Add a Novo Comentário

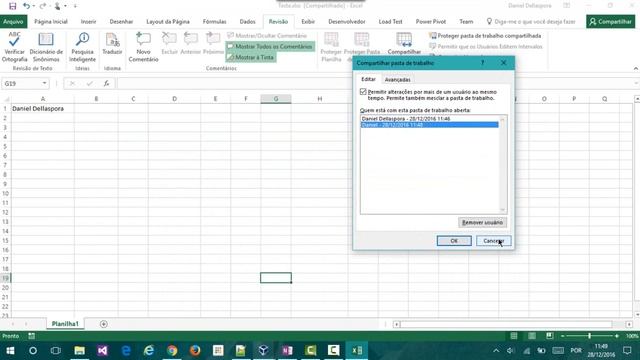click(x=143, y=47)
